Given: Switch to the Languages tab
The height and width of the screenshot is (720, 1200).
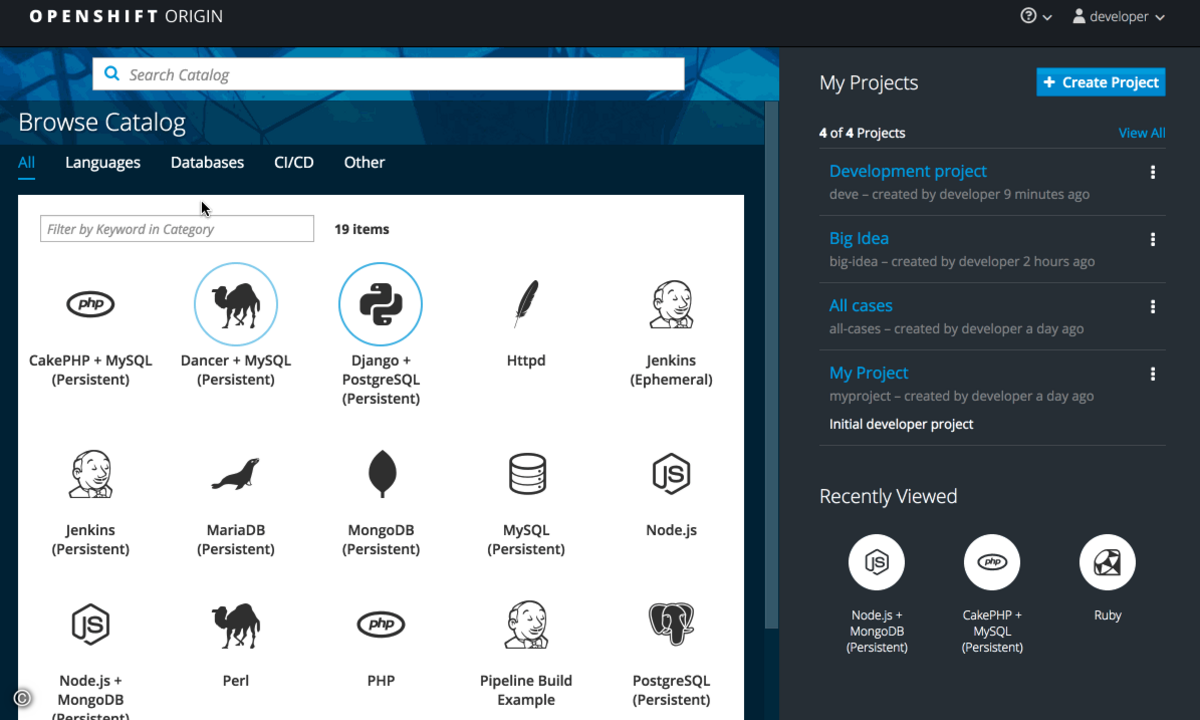Looking at the screenshot, I should 103,162.
